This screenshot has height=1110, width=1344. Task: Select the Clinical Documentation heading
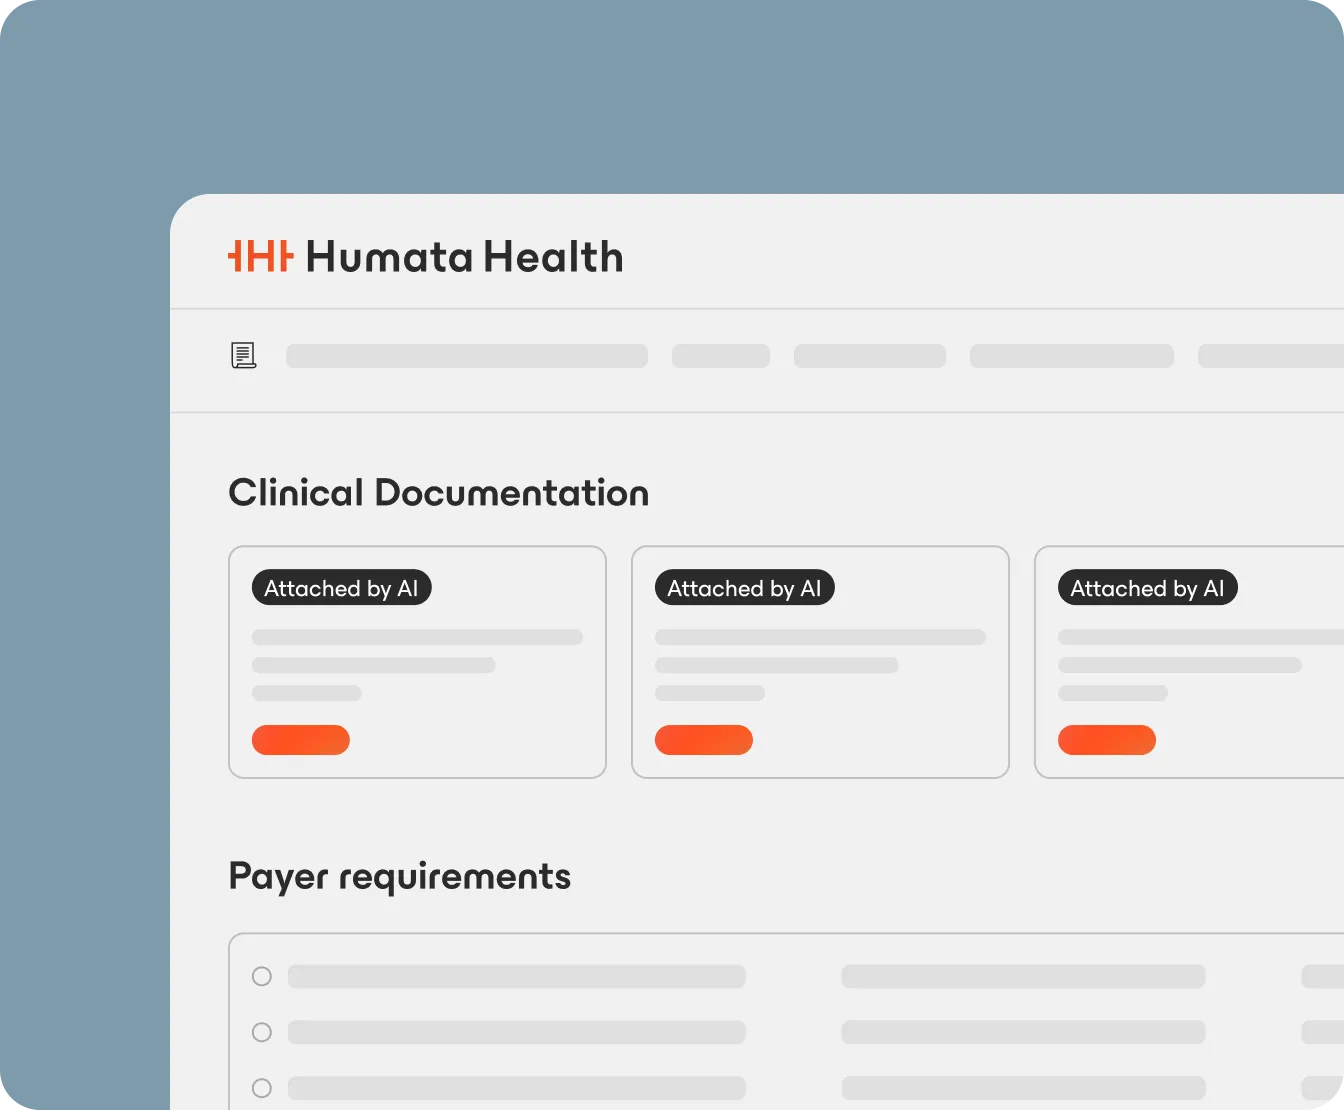(439, 493)
